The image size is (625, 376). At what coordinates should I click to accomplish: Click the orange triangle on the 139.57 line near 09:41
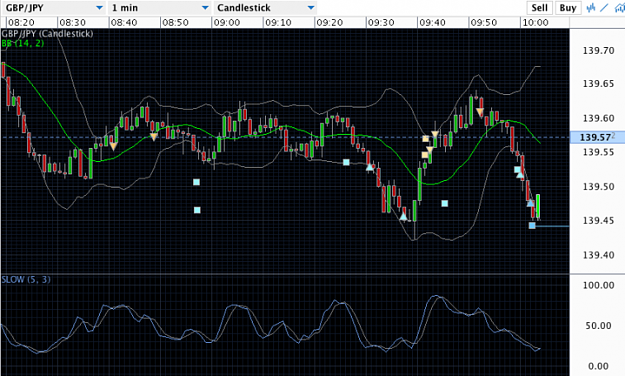435,134
